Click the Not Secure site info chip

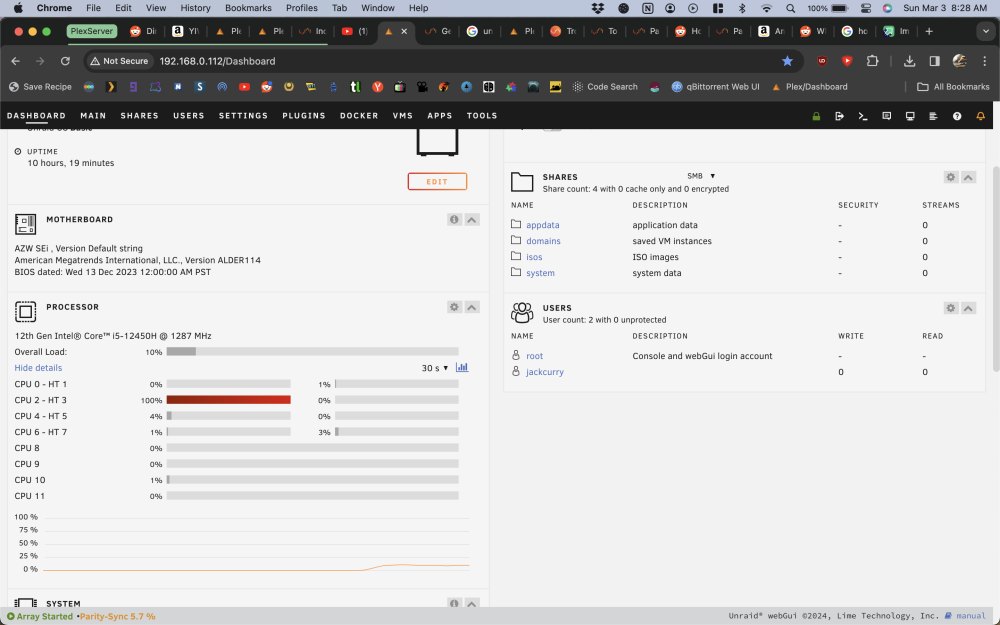(x=120, y=61)
